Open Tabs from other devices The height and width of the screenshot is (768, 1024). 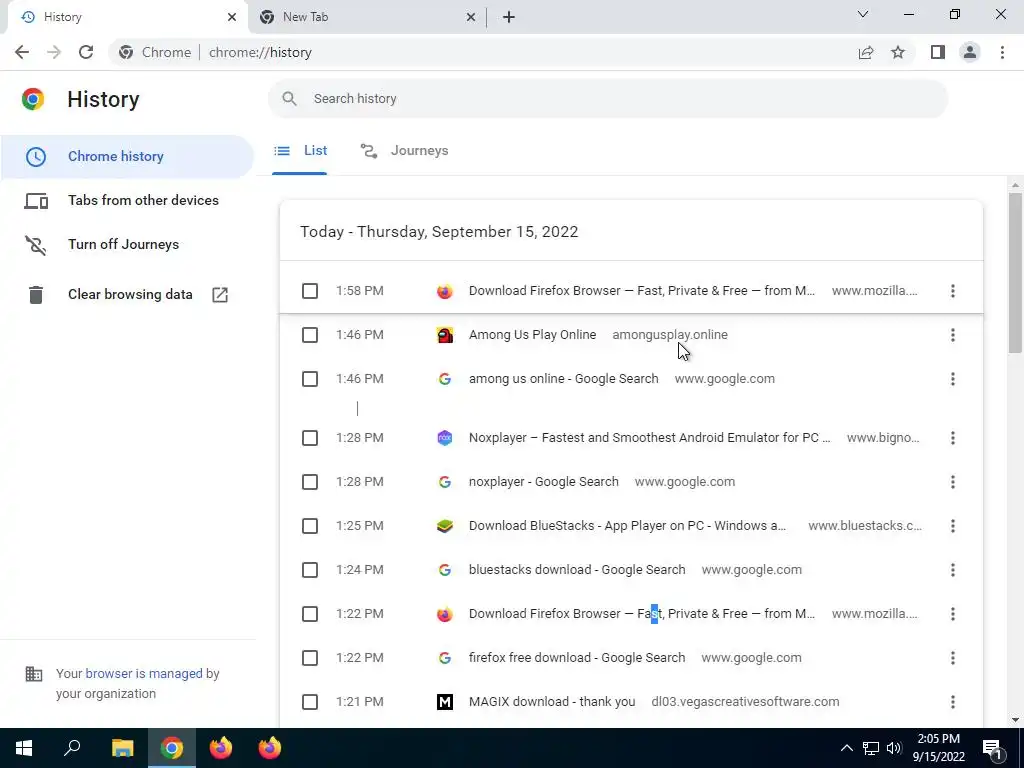127,200
